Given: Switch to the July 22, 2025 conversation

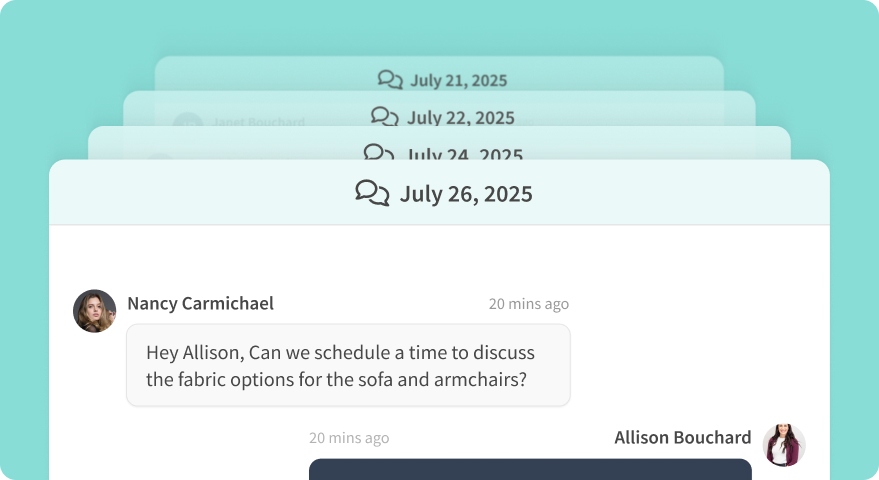Looking at the screenshot, I should point(460,117).
